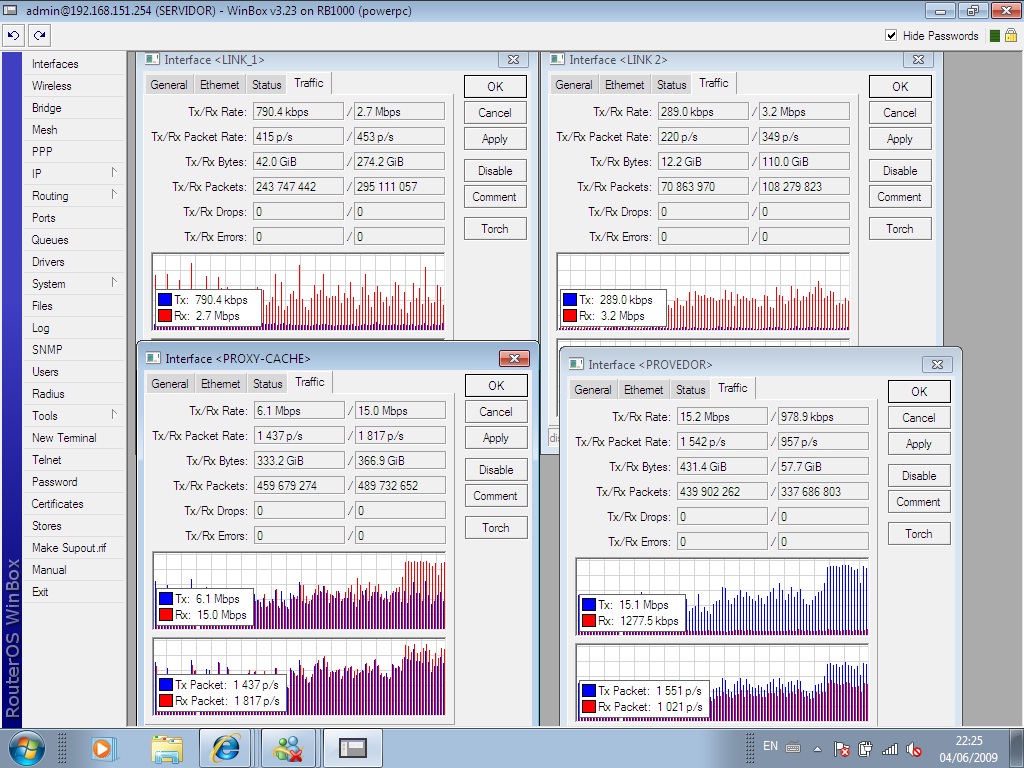The image size is (1024, 768).
Task: Open Interfaces in the sidebar menu
Action: click(74, 64)
